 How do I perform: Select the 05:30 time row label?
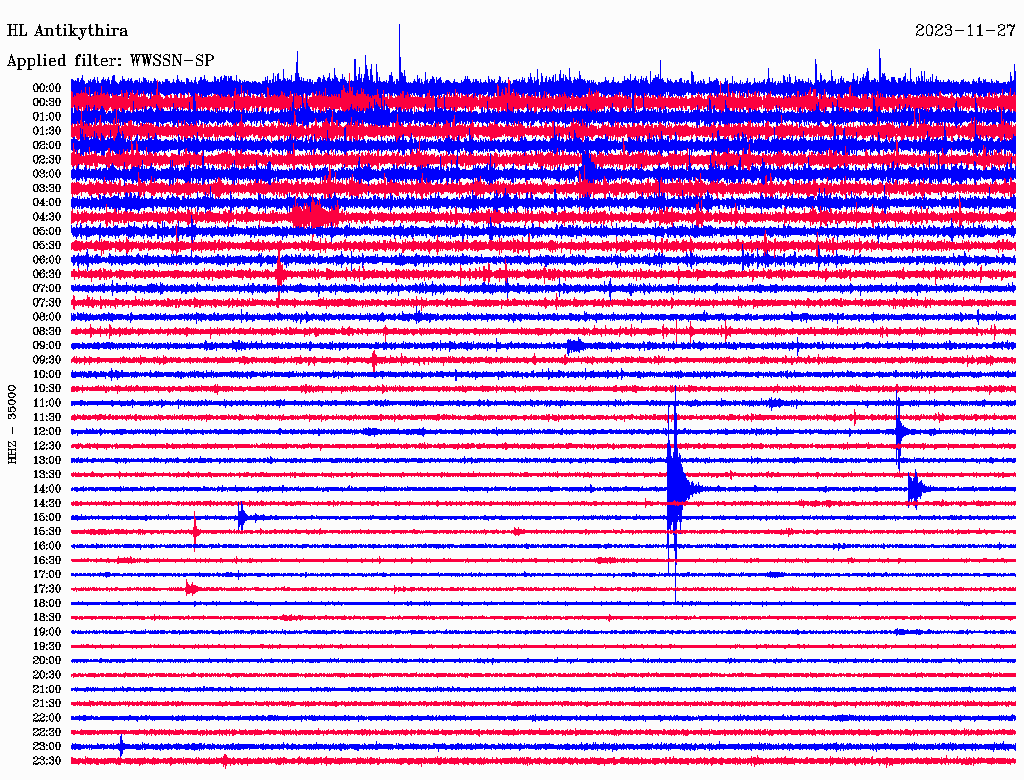pos(47,246)
